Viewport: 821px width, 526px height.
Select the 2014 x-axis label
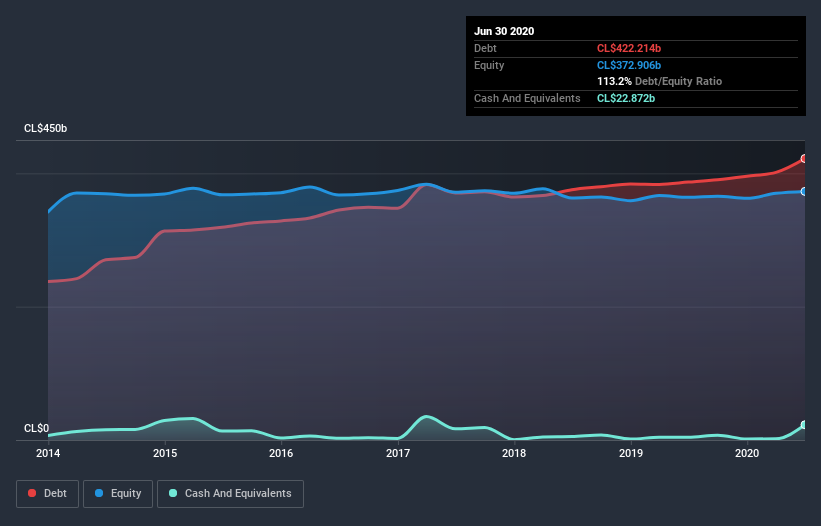point(48,453)
